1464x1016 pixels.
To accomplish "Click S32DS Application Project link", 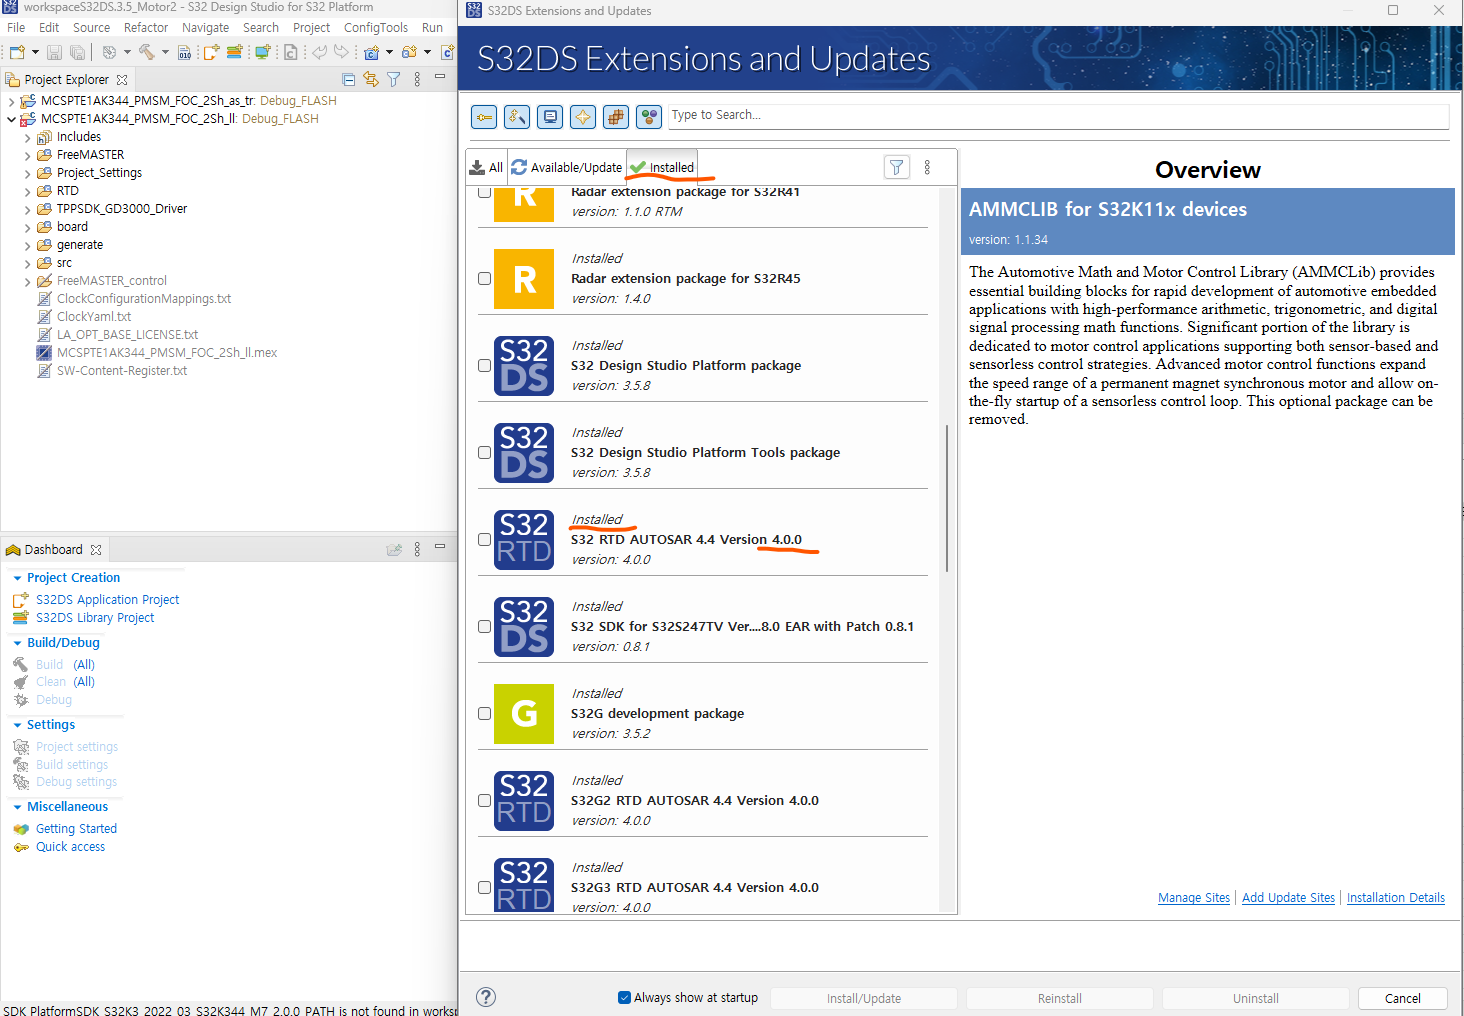I will [x=108, y=600].
